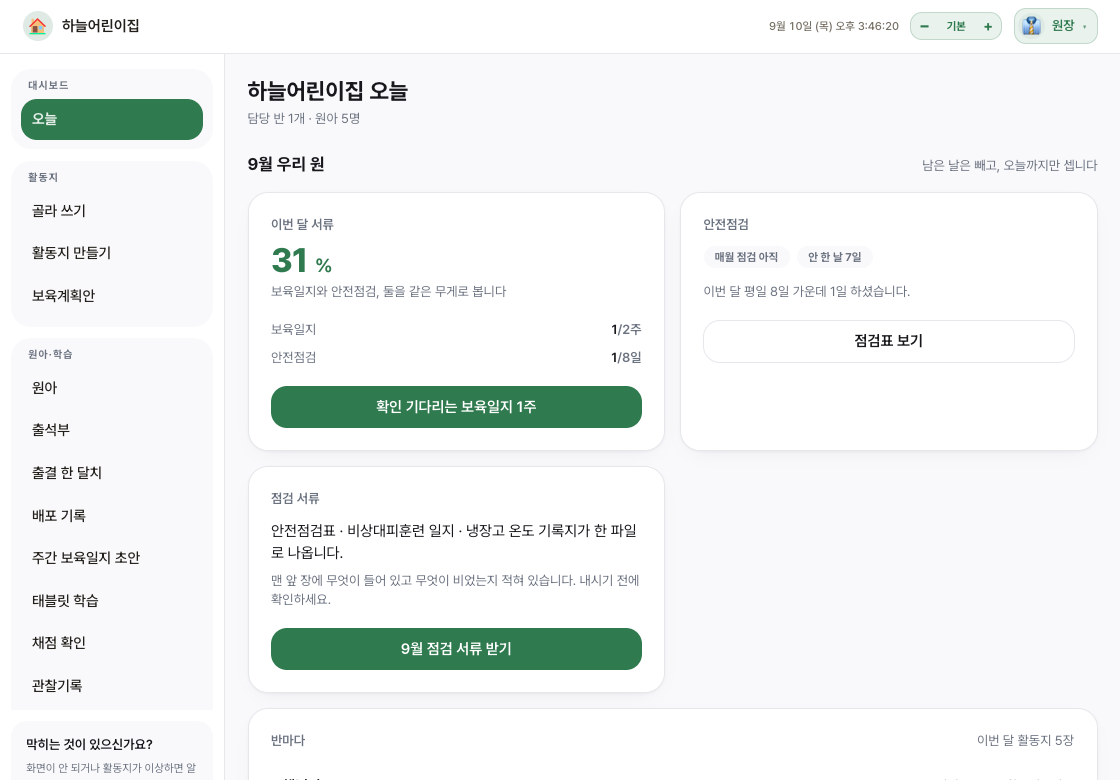Click the 31 % document figure
Viewport: 1120px width, 780px height.
301,261
